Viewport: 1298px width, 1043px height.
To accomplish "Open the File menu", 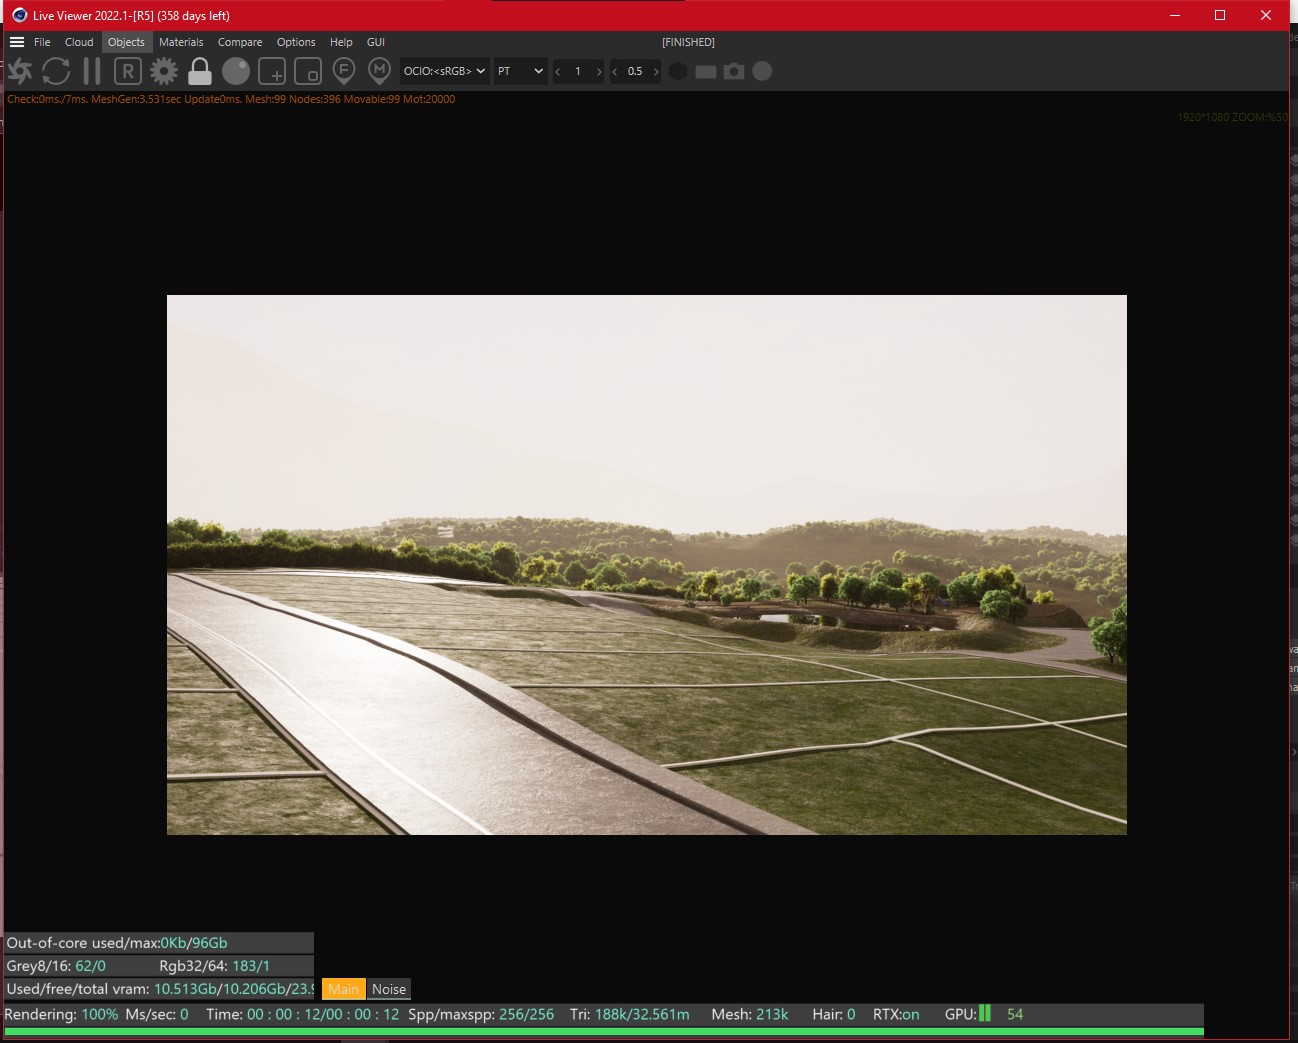I will pyautogui.click(x=42, y=42).
